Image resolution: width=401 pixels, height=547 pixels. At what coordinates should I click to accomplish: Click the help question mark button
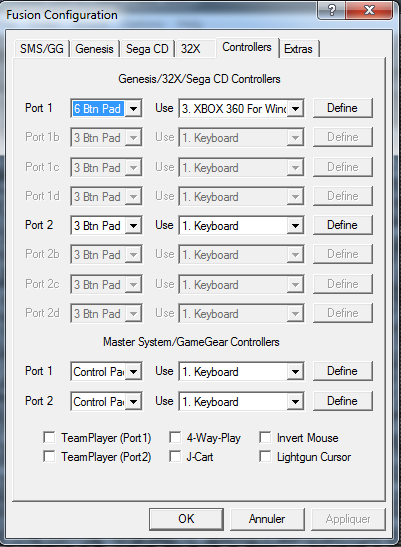click(x=332, y=10)
